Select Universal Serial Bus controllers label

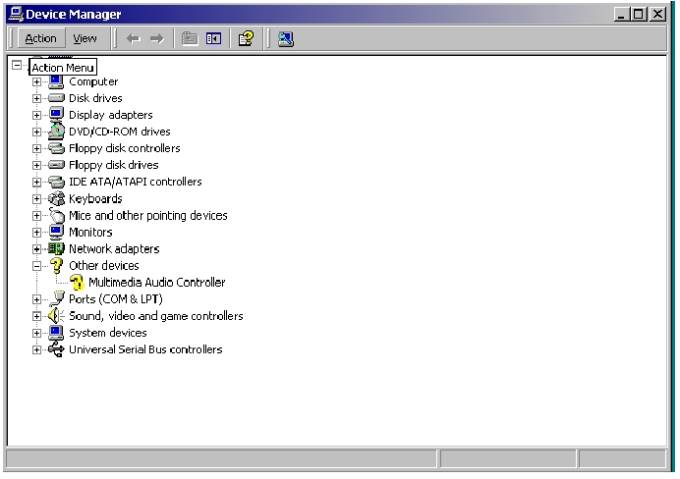(145, 349)
